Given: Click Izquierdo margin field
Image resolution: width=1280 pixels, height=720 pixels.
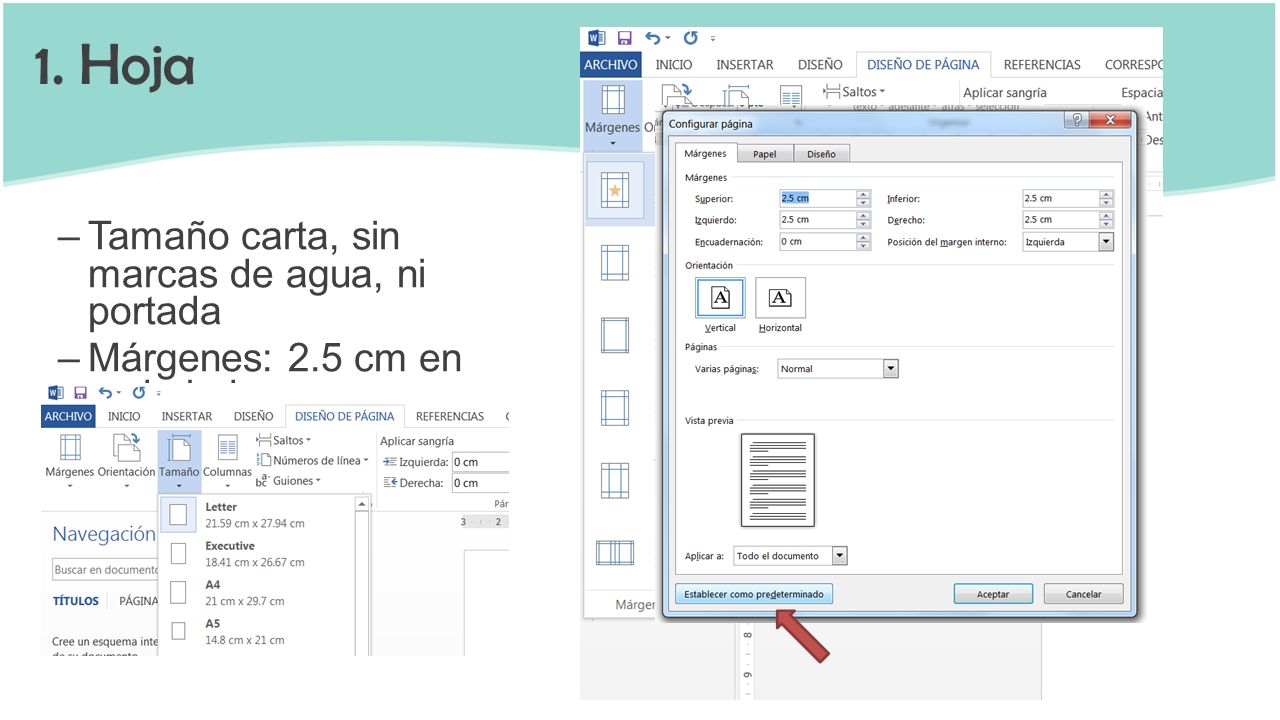Looking at the screenshot, I should 817,220.
